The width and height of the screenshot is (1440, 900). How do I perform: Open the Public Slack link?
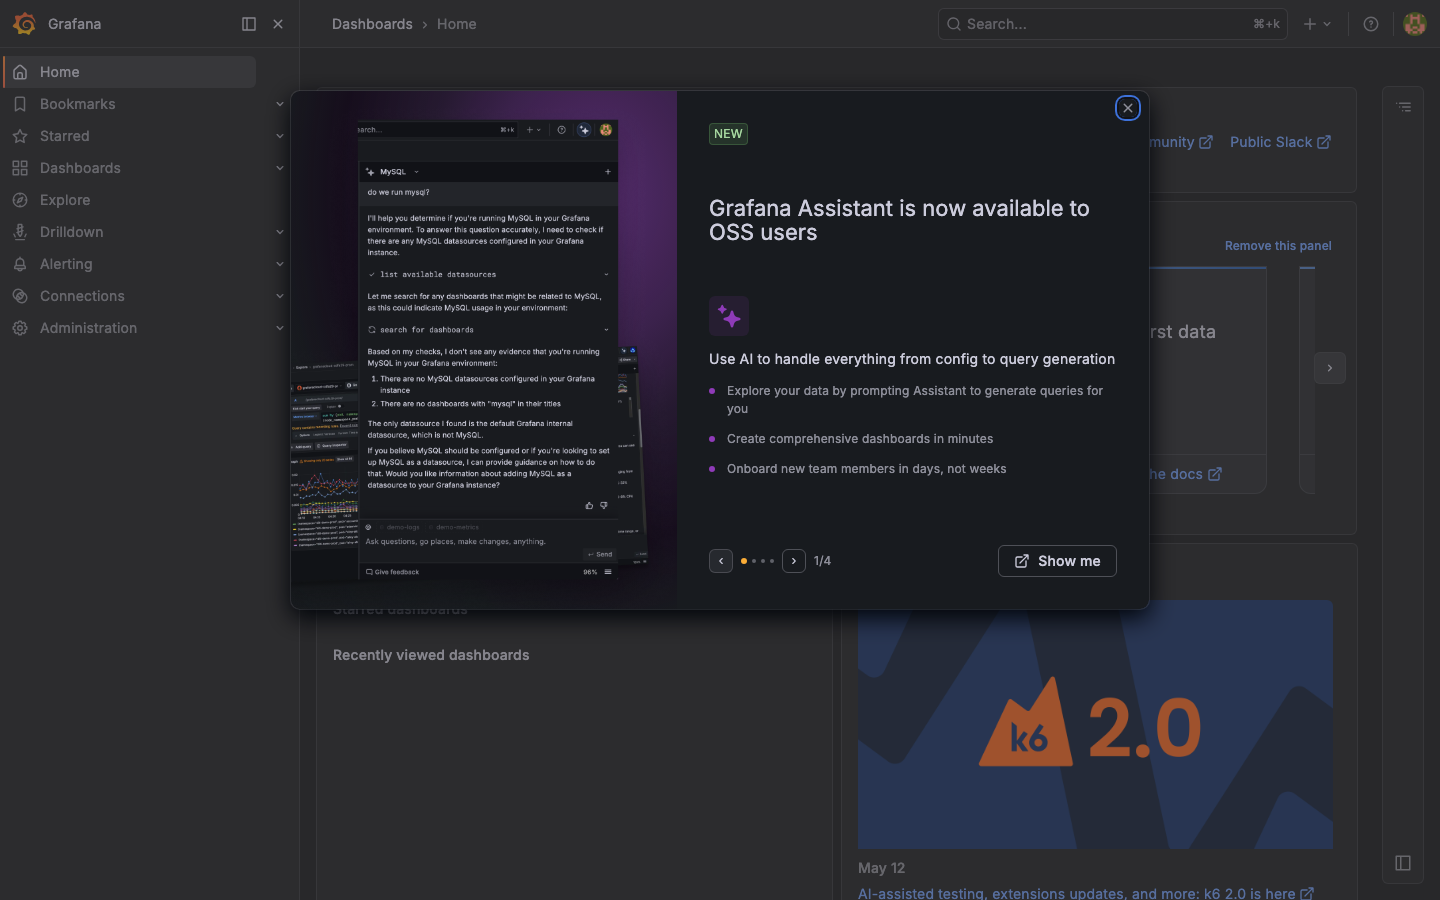[1280, 142]
